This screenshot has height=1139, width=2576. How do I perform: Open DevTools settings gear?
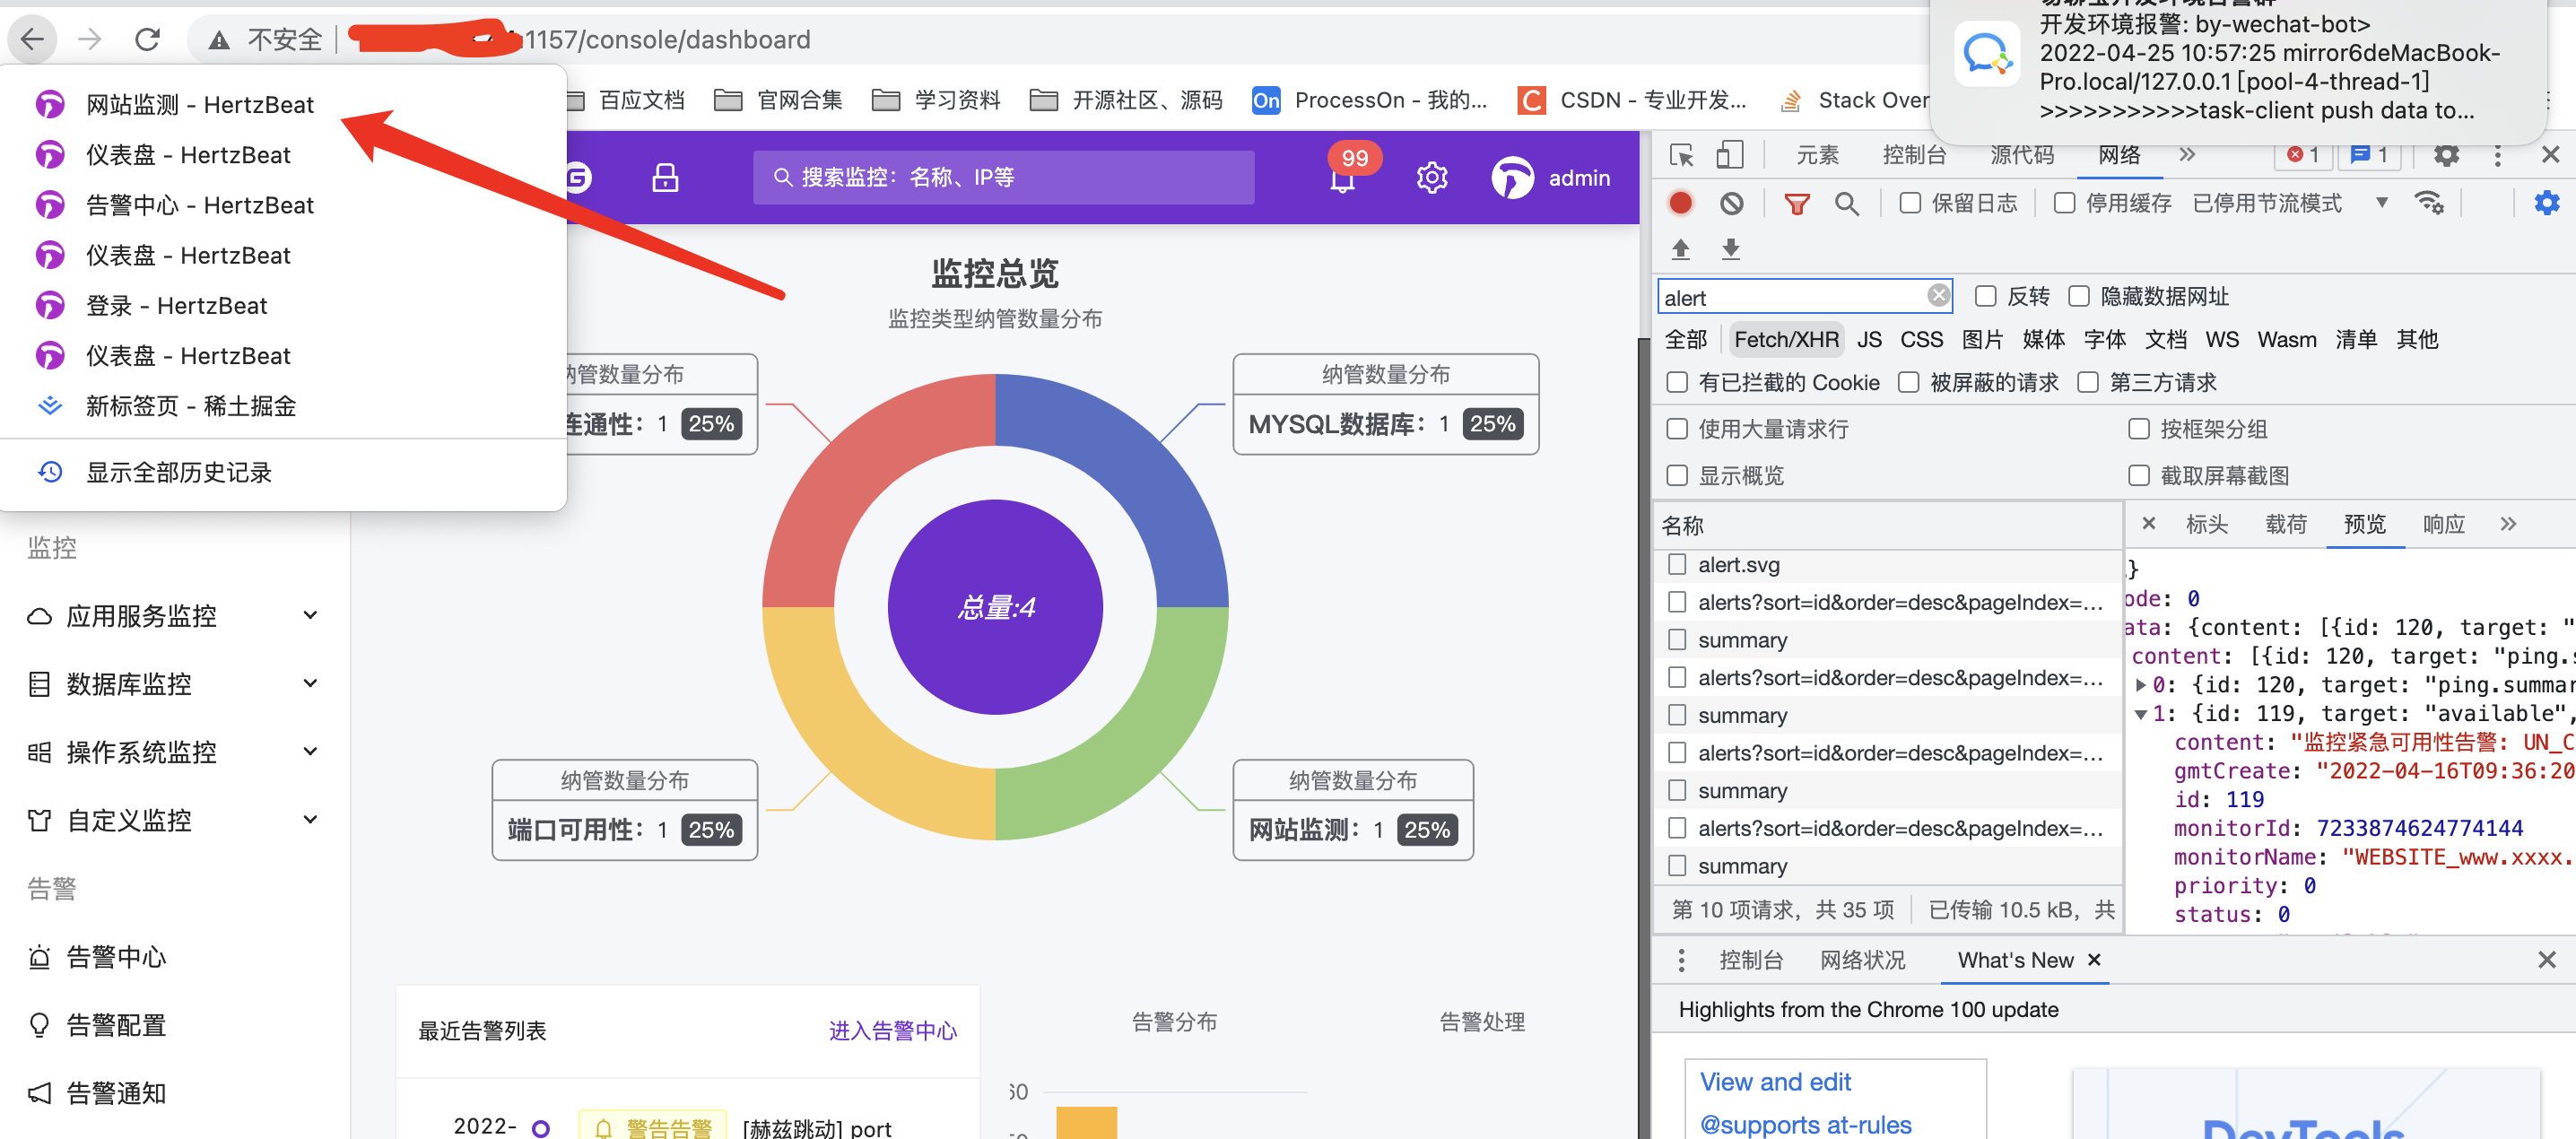tap(2545, 203)
